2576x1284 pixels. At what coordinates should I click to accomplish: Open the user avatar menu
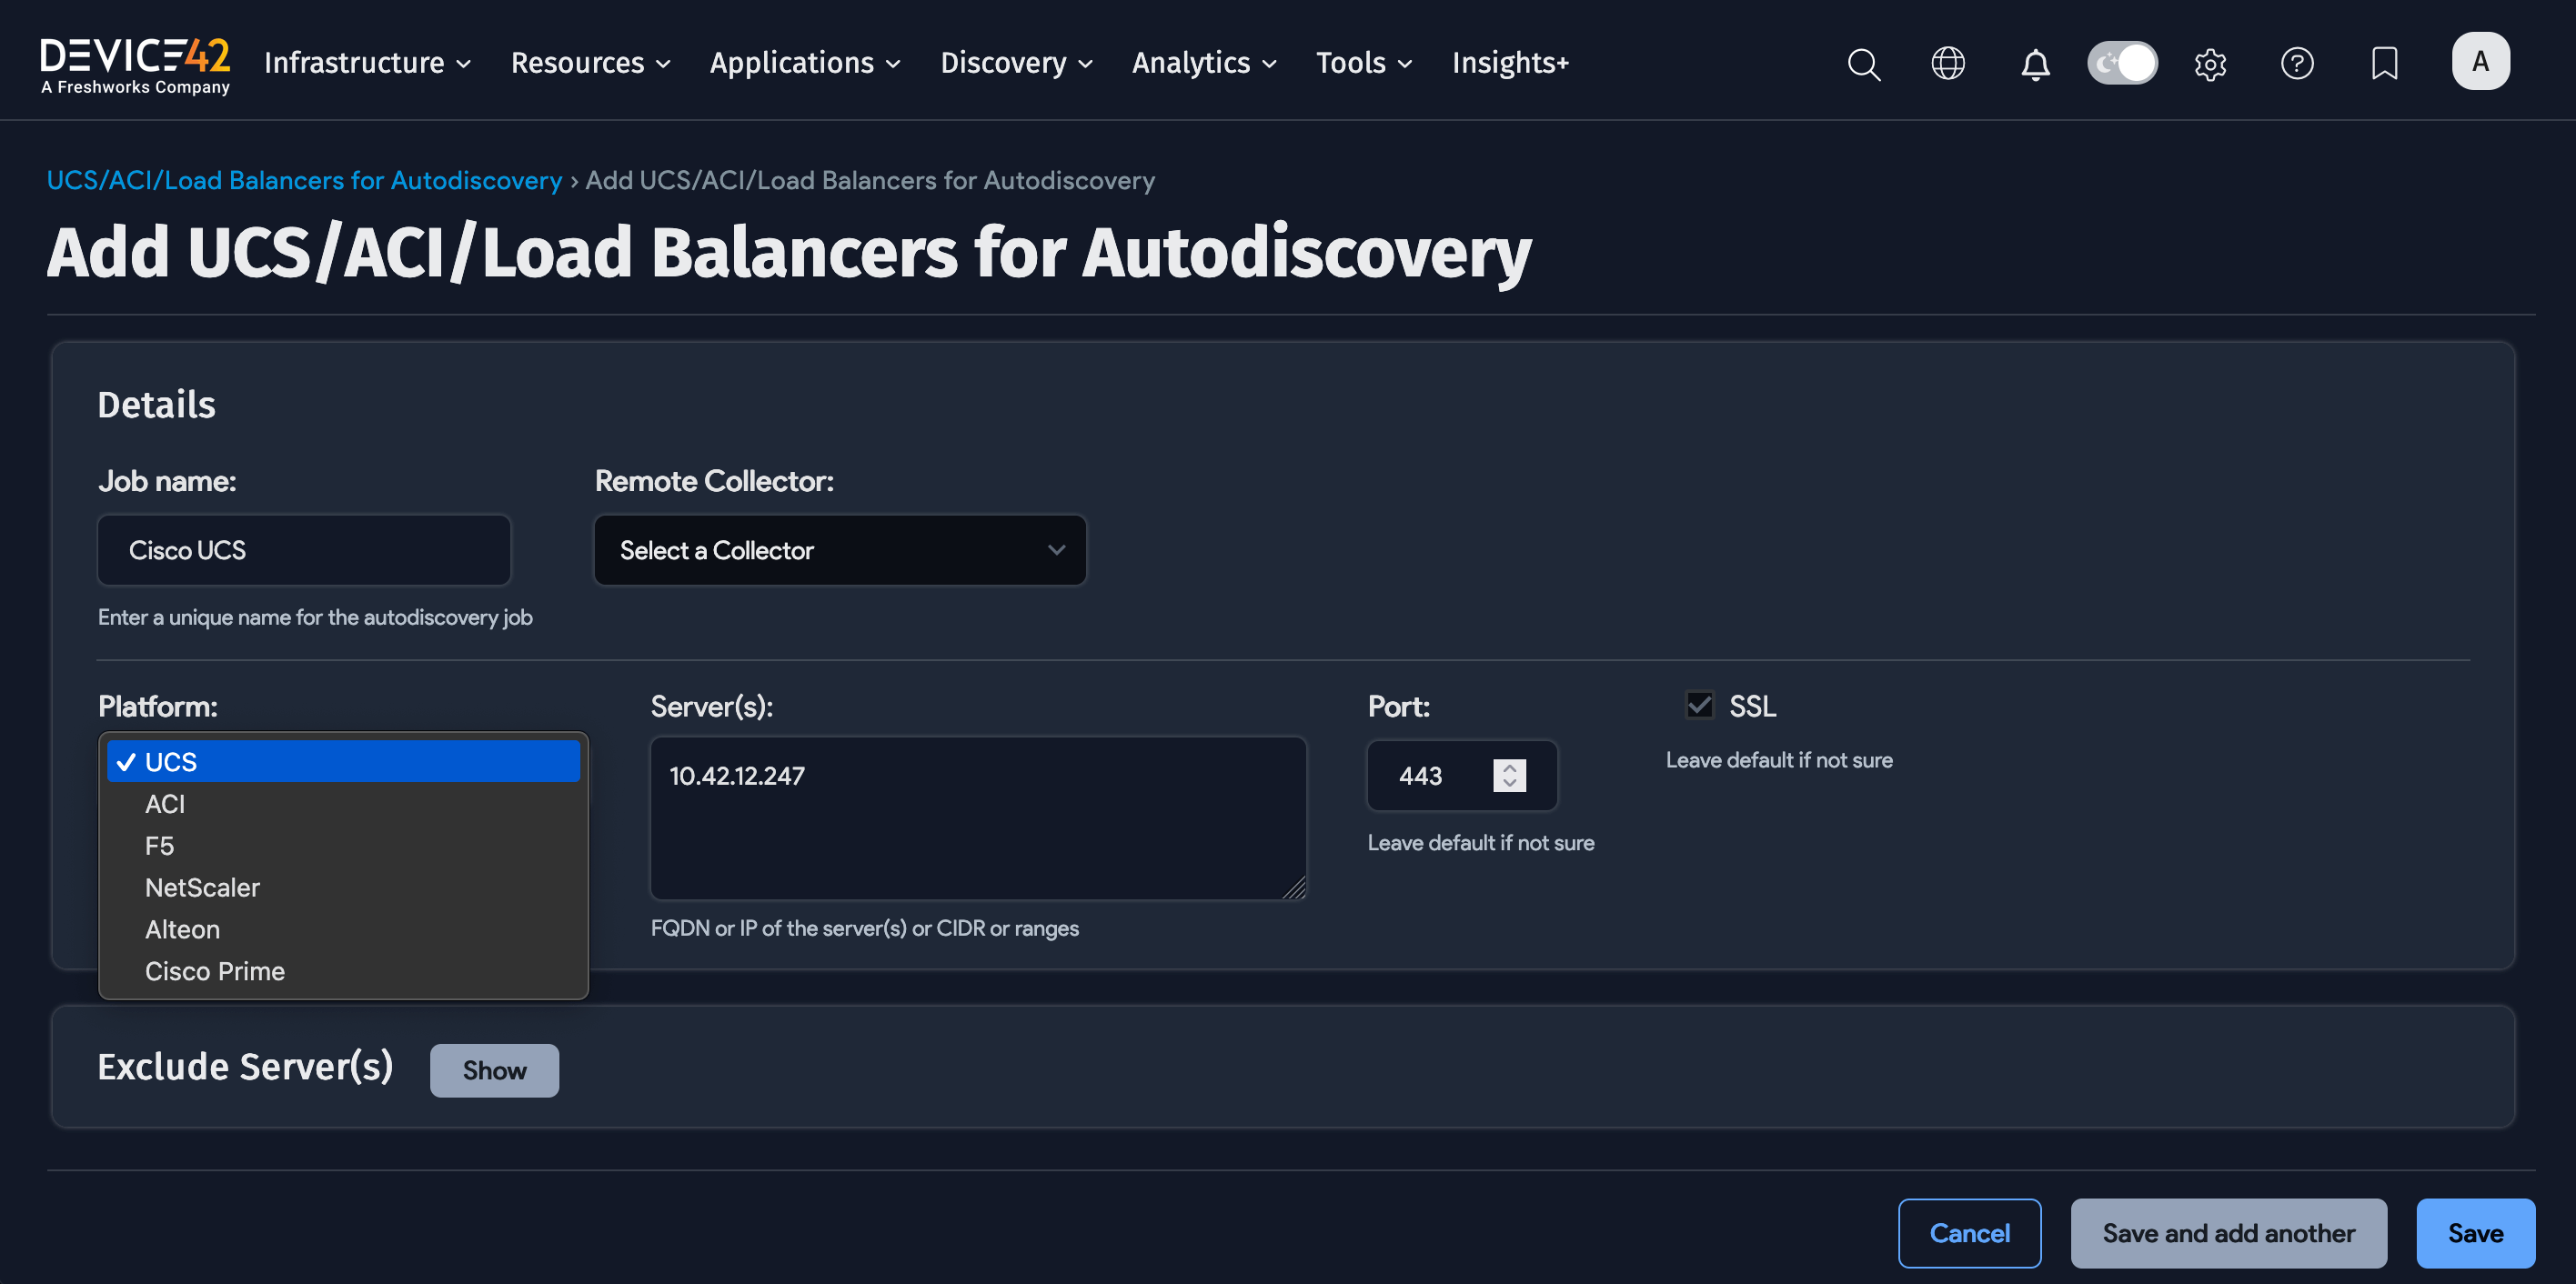click(x=2480, y=62)
